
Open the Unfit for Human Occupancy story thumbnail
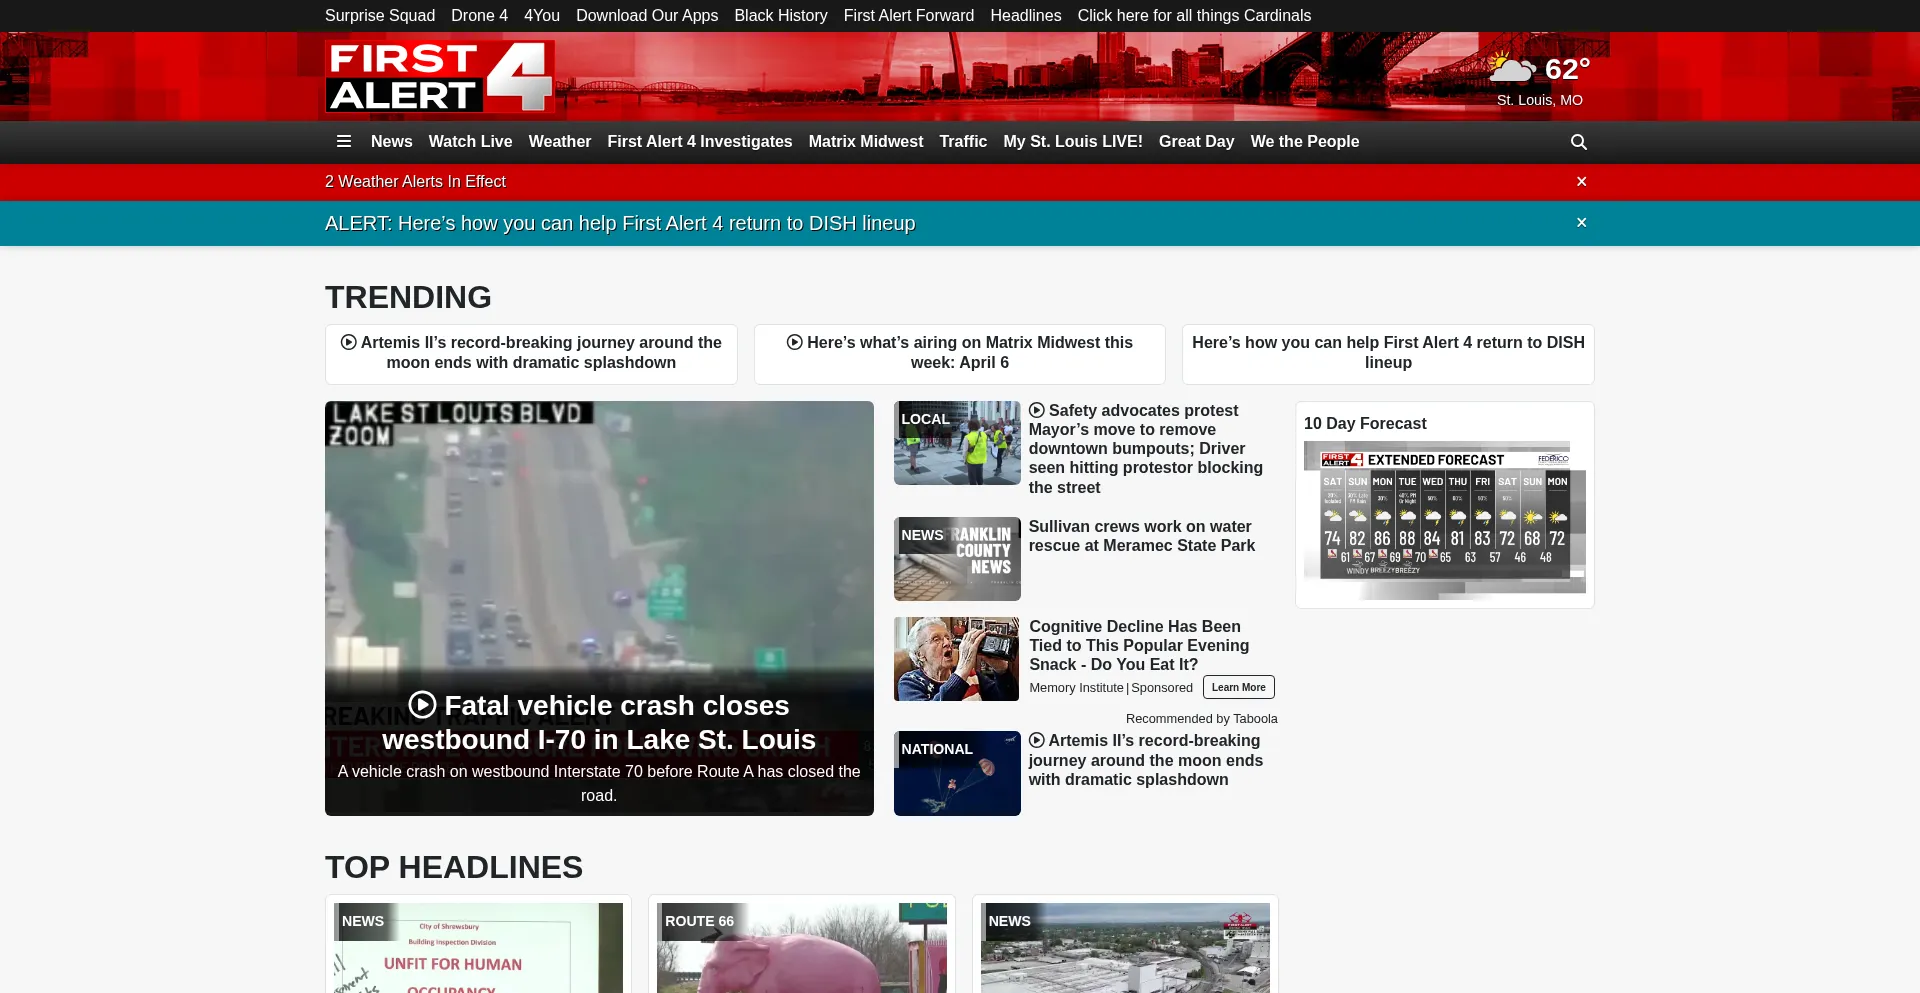point(478,948)
